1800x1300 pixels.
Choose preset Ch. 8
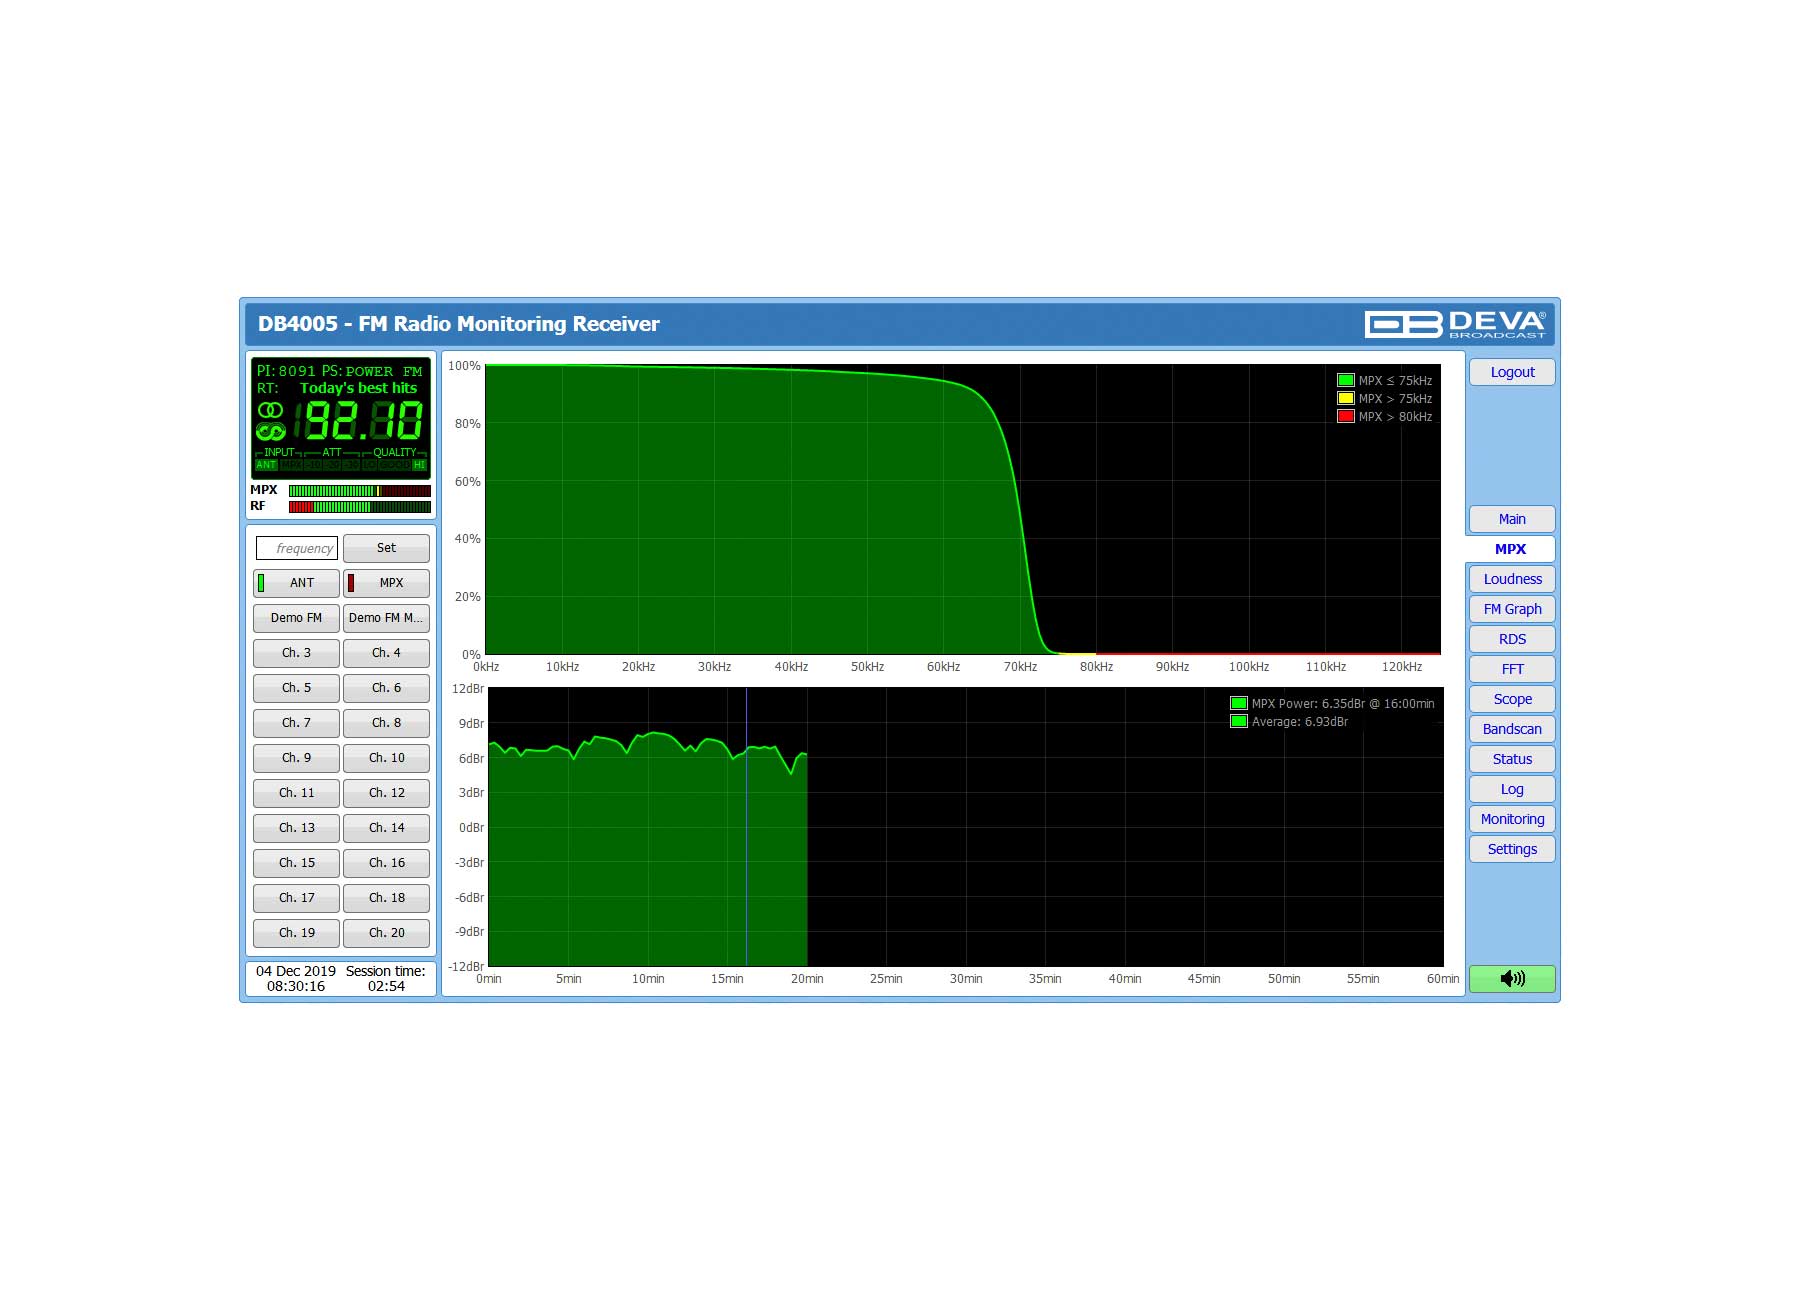click(386, 723)
